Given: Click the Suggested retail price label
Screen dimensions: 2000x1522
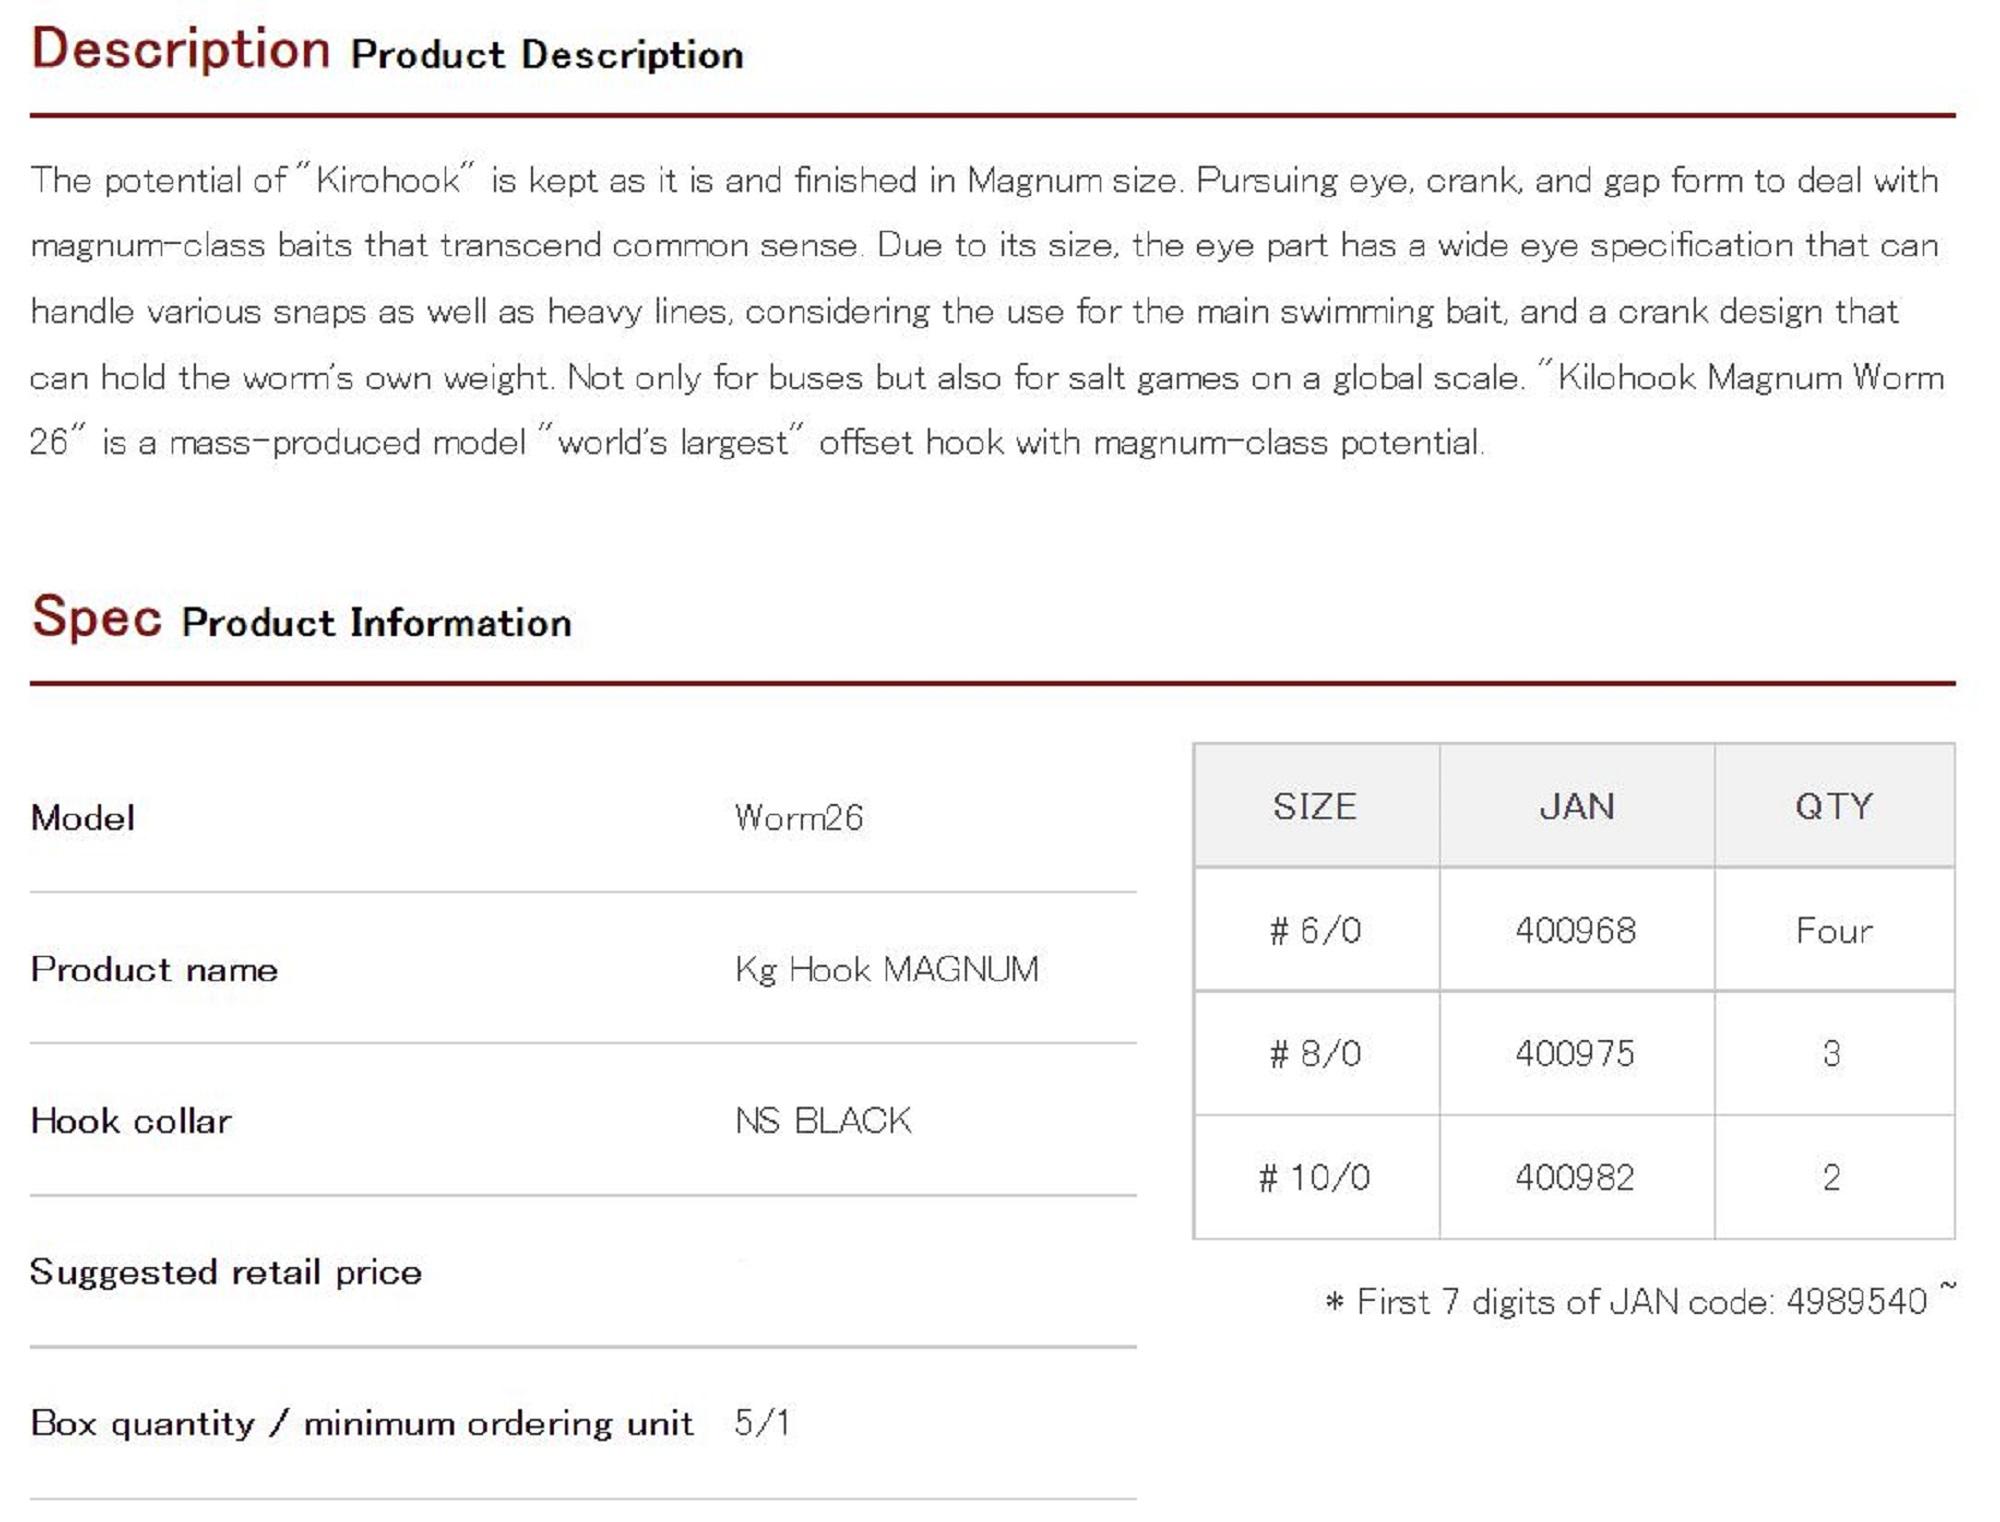Looking at the screenshot, I should tap(226, 1272).
